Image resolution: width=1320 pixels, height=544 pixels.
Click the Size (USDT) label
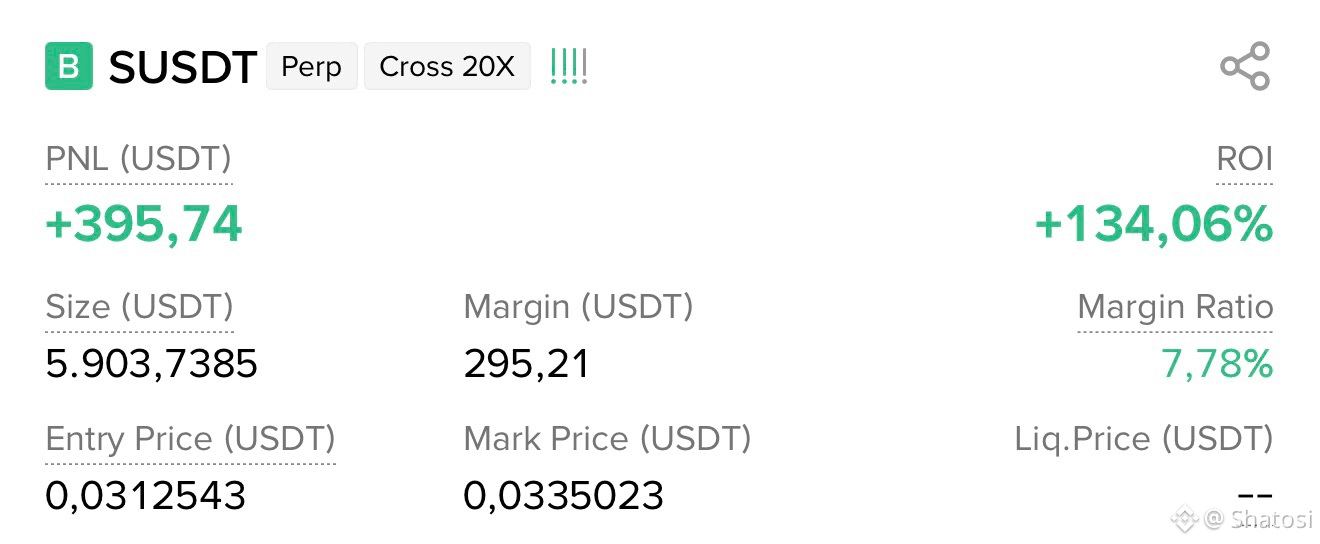[x=140, y=307]
